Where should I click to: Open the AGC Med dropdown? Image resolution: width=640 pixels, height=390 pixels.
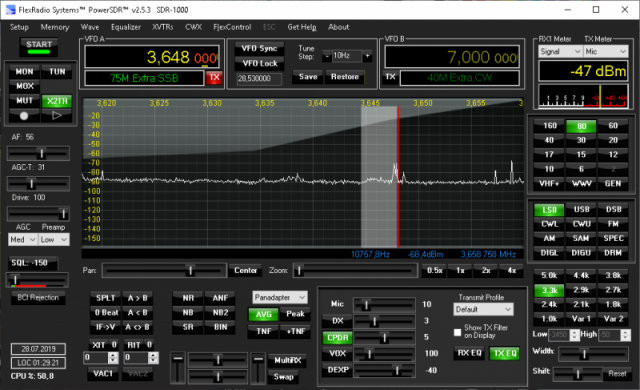[22, 239]
